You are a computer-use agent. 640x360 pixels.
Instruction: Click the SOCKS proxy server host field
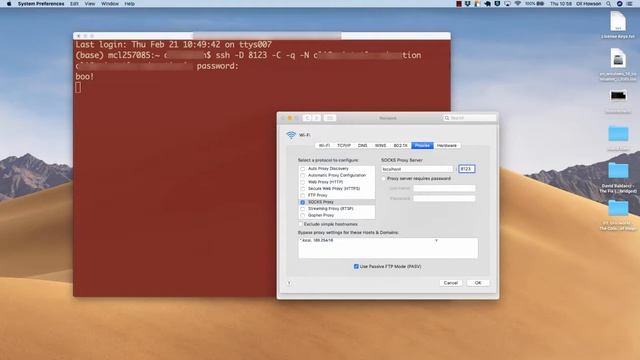click(417, 169)
